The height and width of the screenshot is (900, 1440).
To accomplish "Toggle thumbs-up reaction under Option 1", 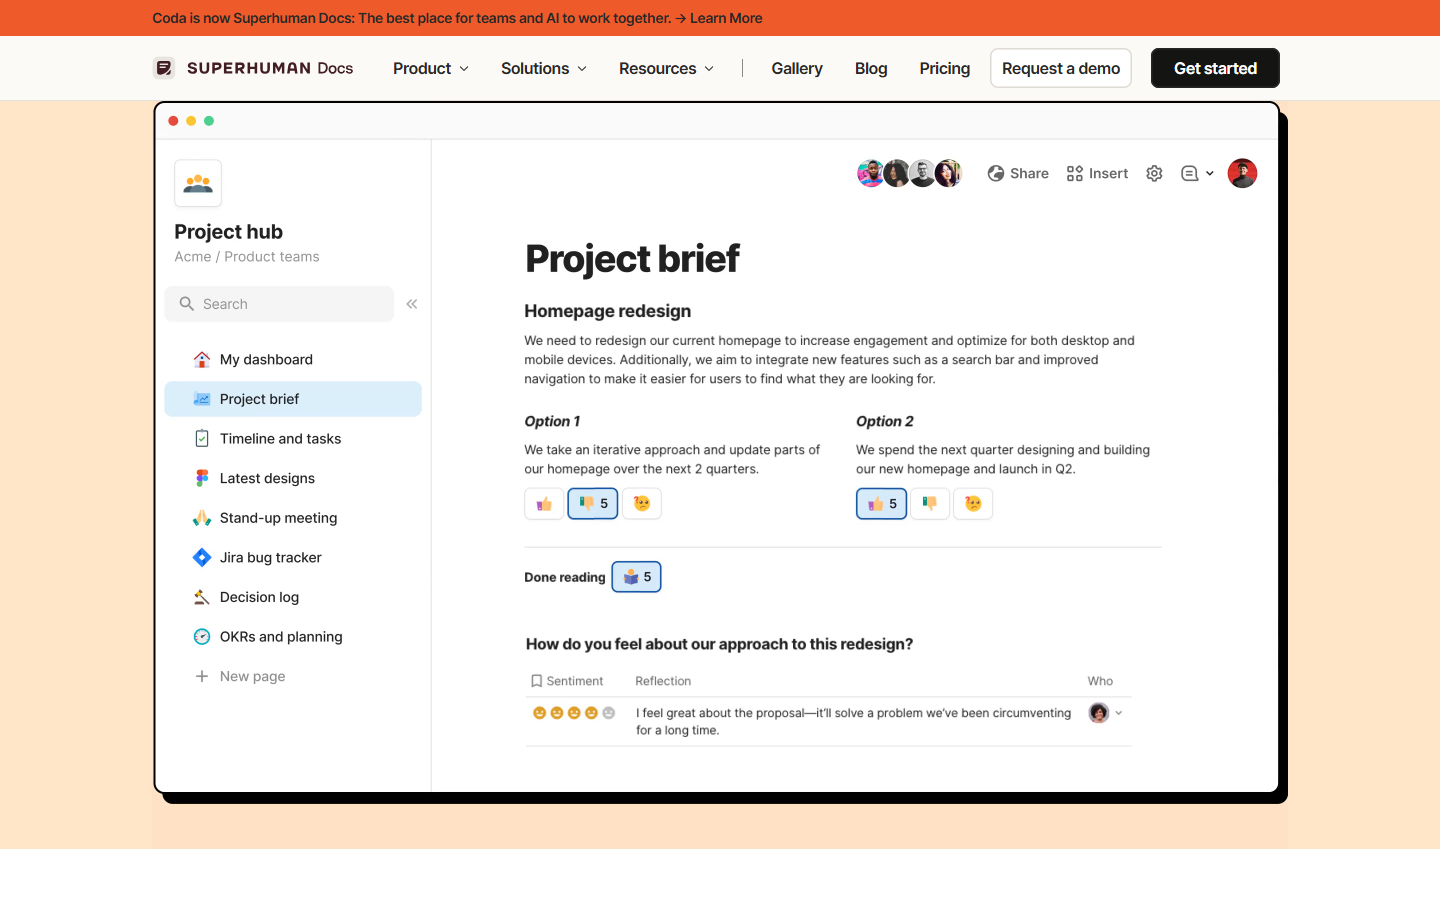I will point(544,504).
